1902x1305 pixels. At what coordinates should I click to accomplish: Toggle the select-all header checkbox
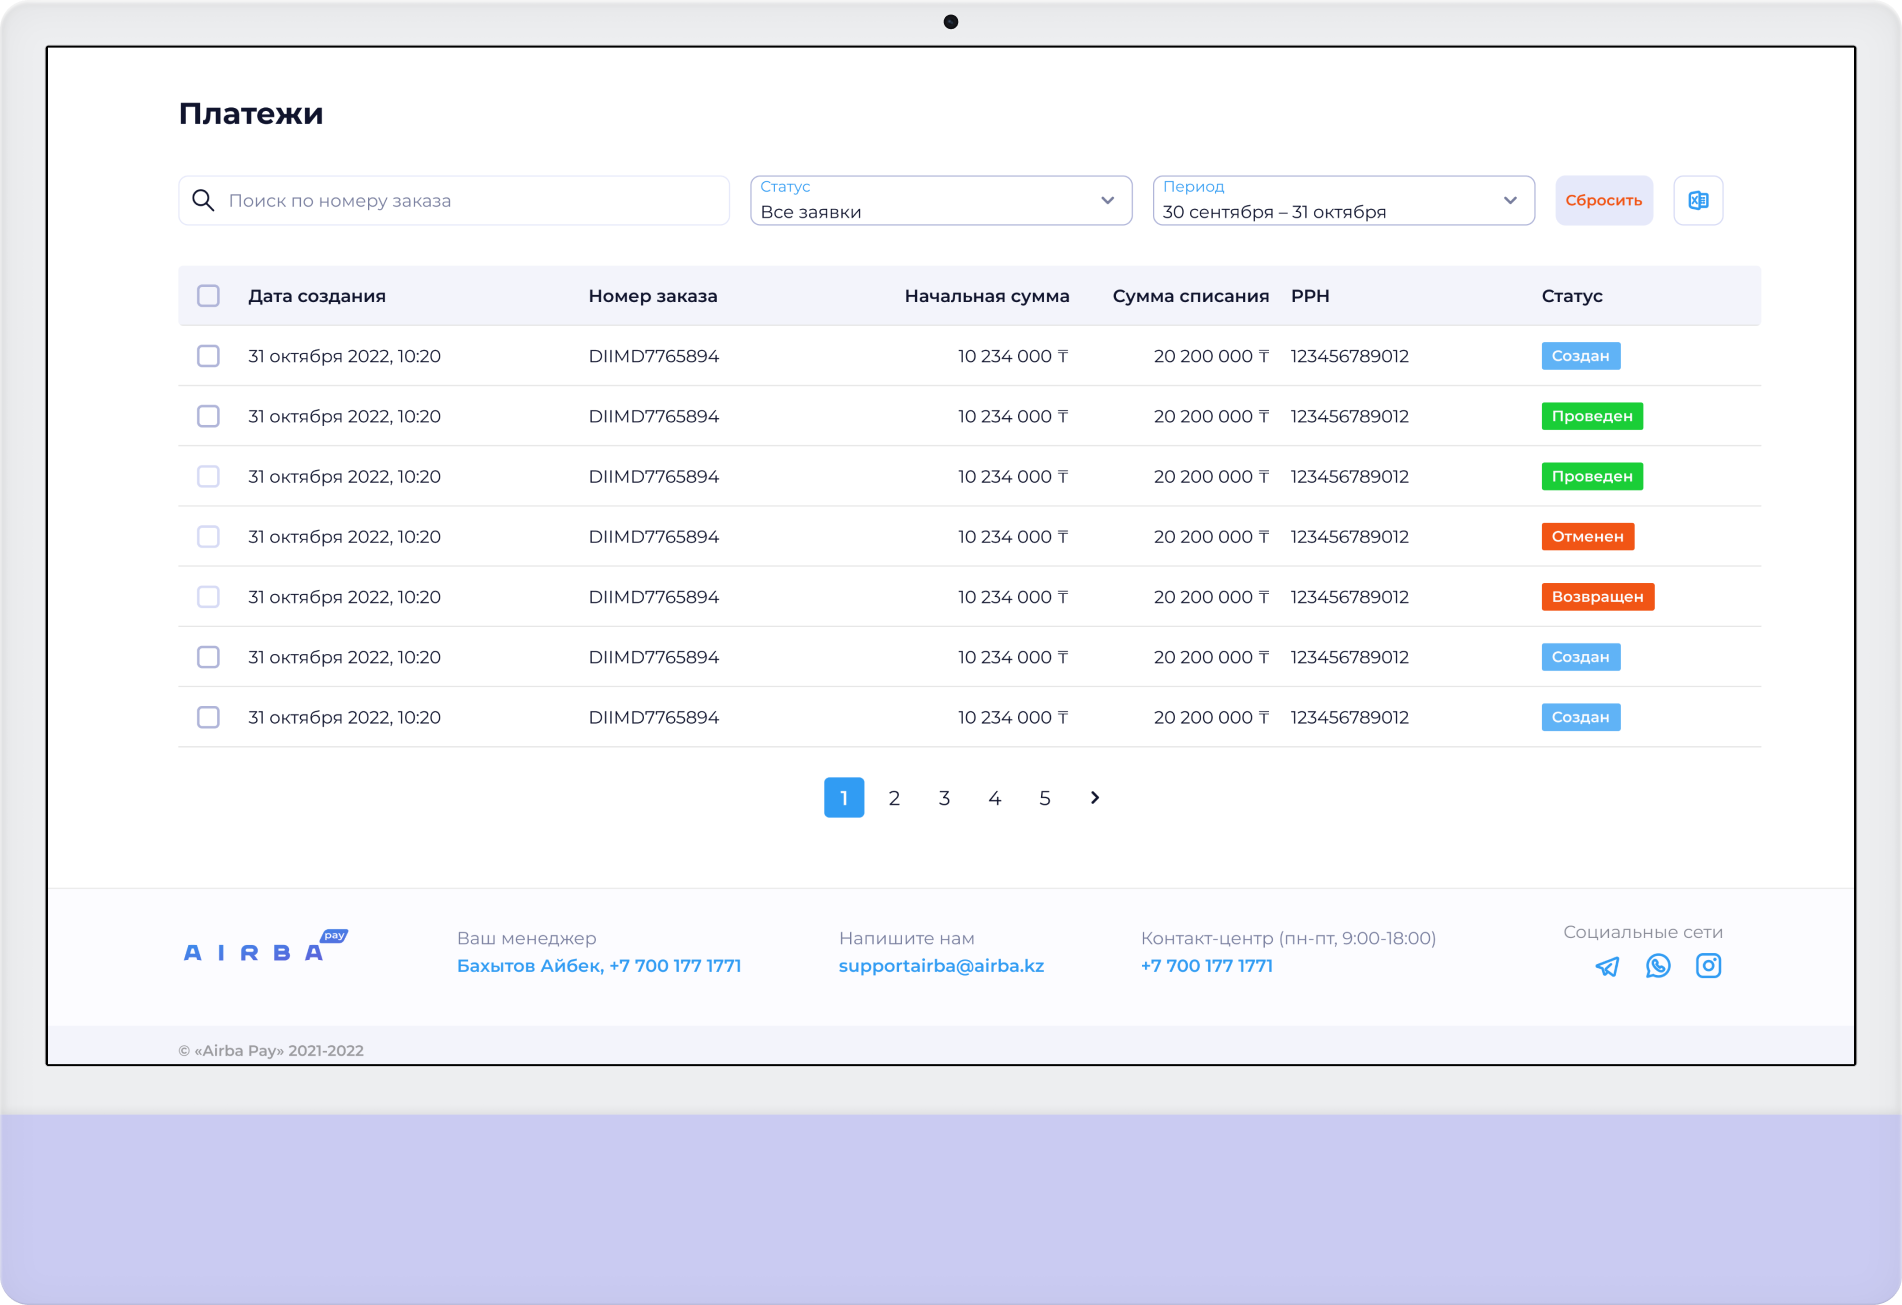[x=208, y=296]
